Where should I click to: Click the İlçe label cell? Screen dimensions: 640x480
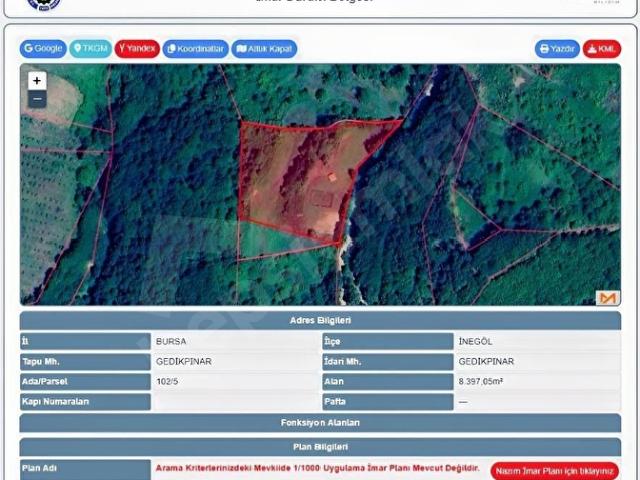[x=388, y=341]
